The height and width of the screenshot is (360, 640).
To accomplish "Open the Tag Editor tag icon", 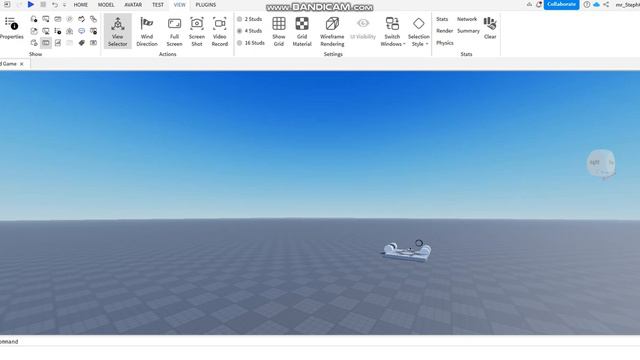I will [82, 43].
